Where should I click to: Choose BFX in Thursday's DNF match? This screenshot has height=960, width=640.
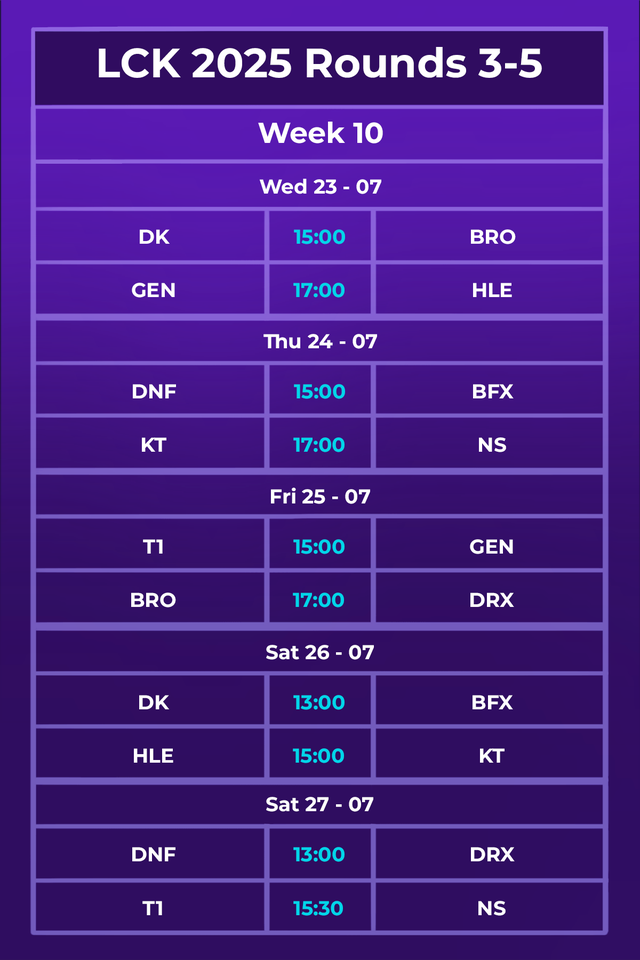pyautogui.click(x=492, y=392)
